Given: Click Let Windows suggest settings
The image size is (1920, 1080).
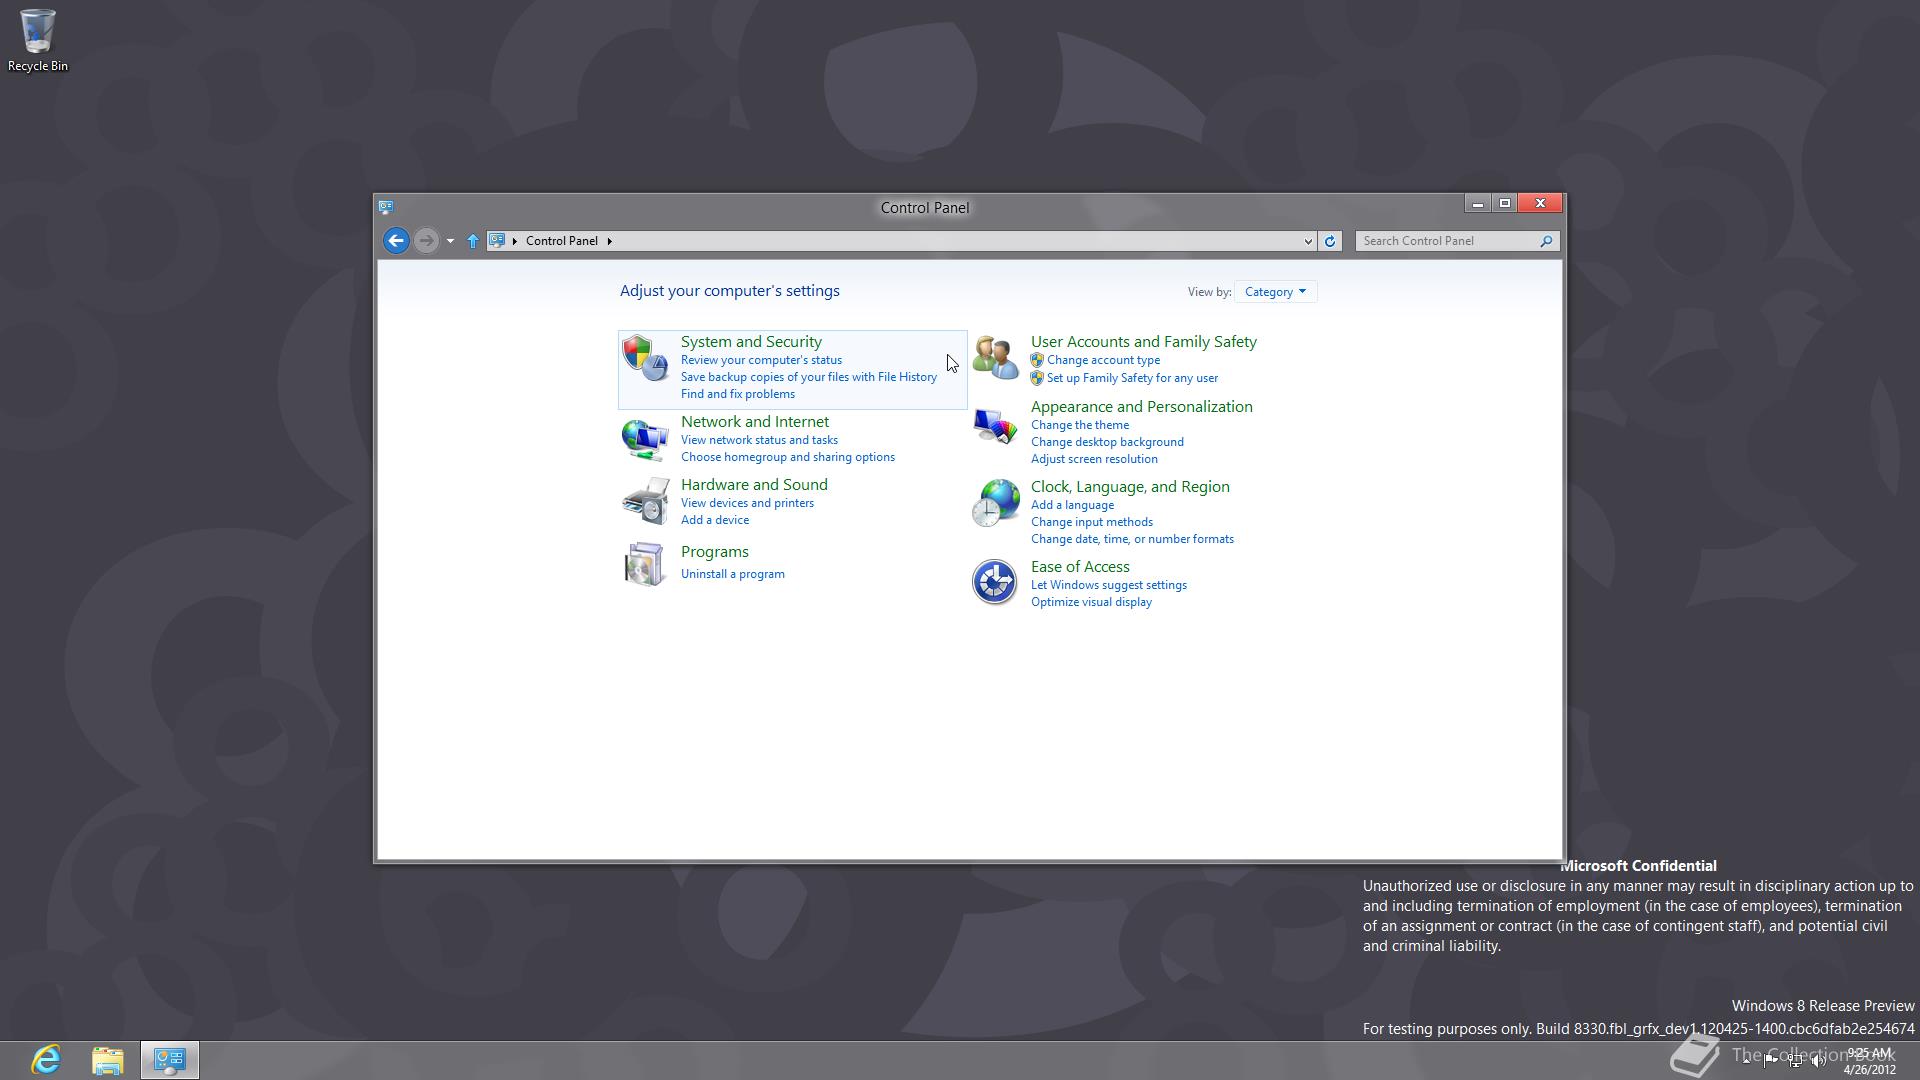Looking at the screenshot, I should [1109, 585].
